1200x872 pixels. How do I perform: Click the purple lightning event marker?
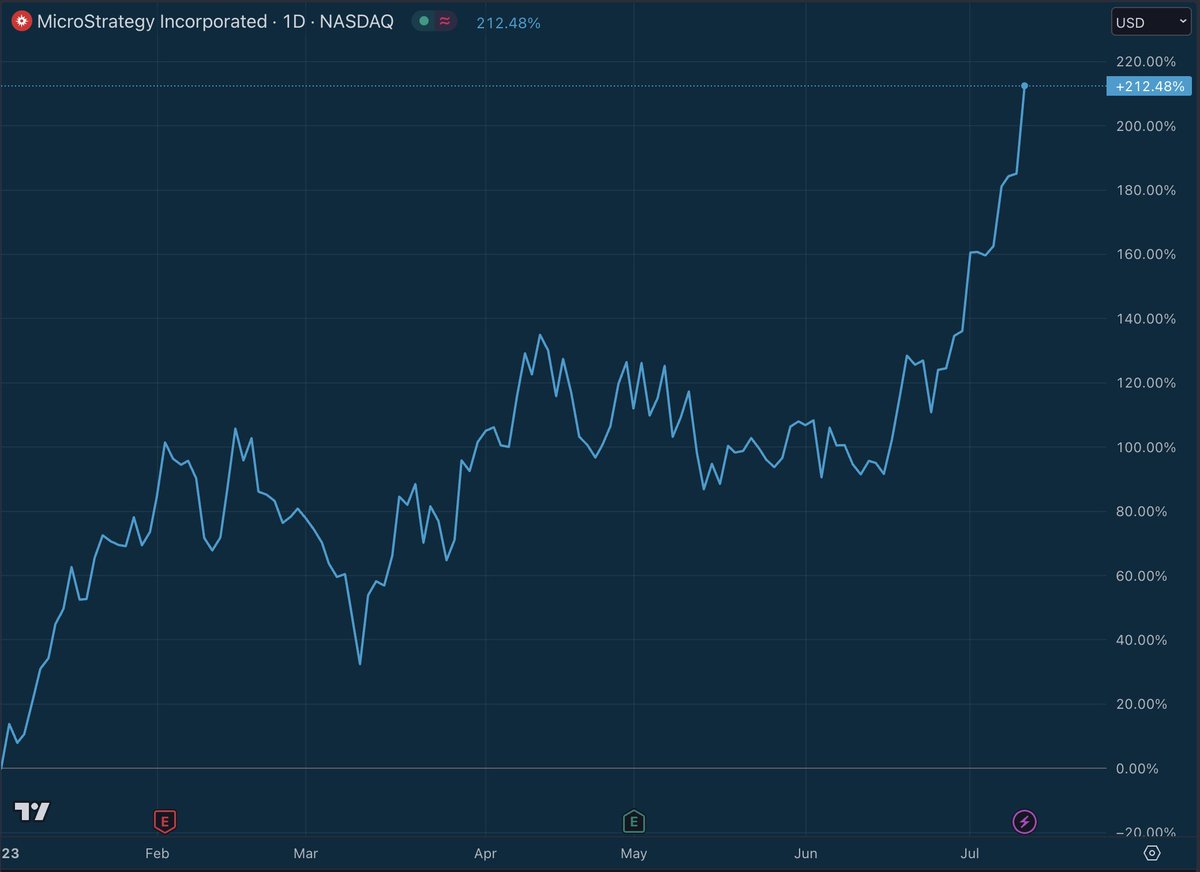[1025, 822]
